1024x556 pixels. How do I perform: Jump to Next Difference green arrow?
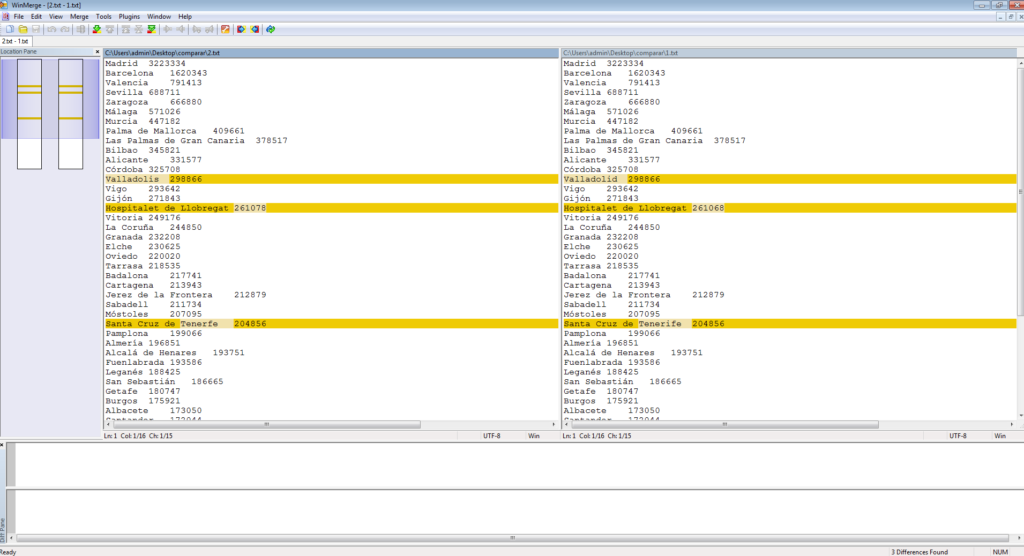click(x=97, y=29)
